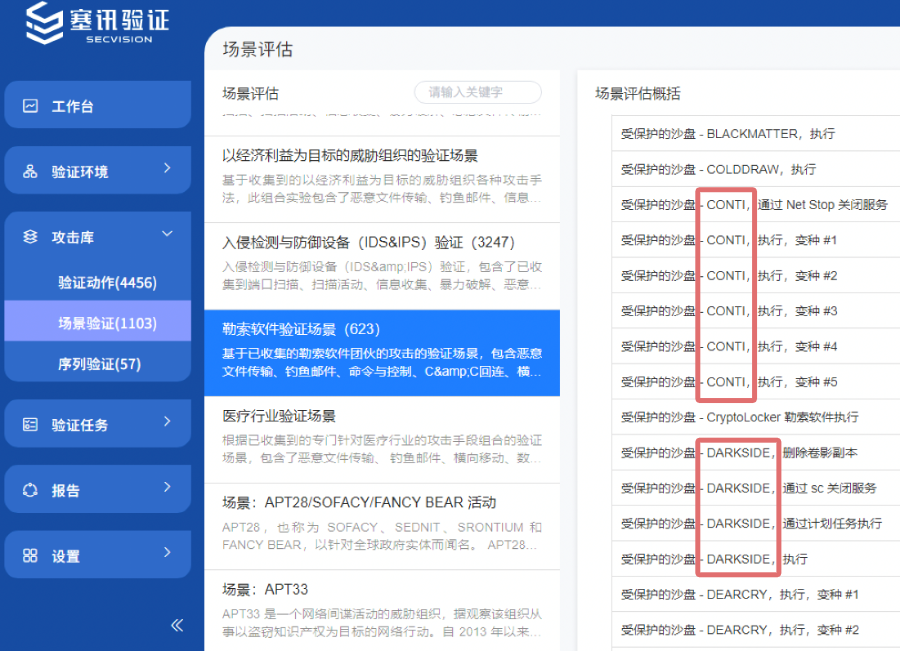
Task: Select 医疗行业验证场景 entry
Action: click(382, 440)
